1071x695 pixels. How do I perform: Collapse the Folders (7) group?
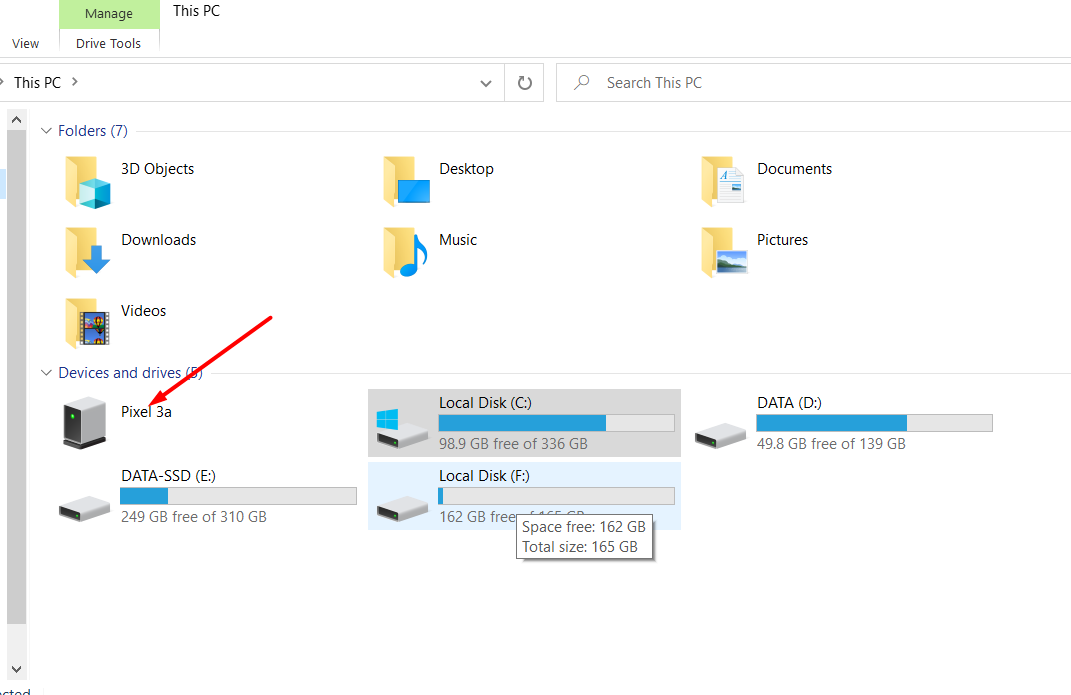coord(46,131)
